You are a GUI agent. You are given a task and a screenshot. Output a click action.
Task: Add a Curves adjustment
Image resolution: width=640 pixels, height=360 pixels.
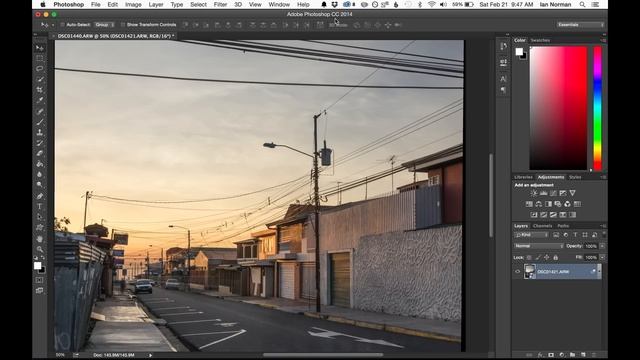553,193
